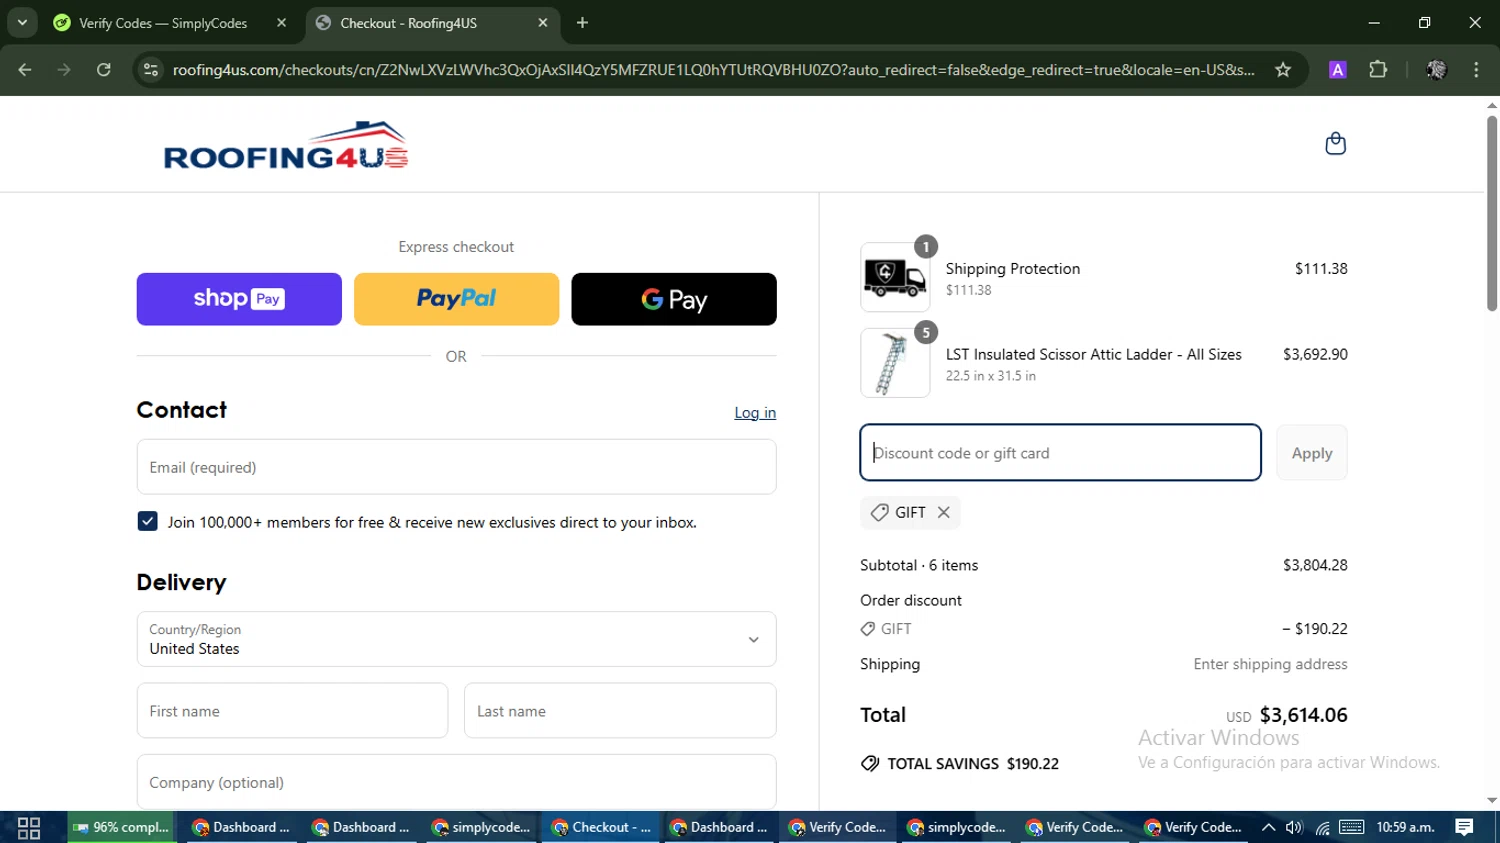1500x843 pixels.
Task: Open the touch keyboard tray icon
Action: 1352,827
